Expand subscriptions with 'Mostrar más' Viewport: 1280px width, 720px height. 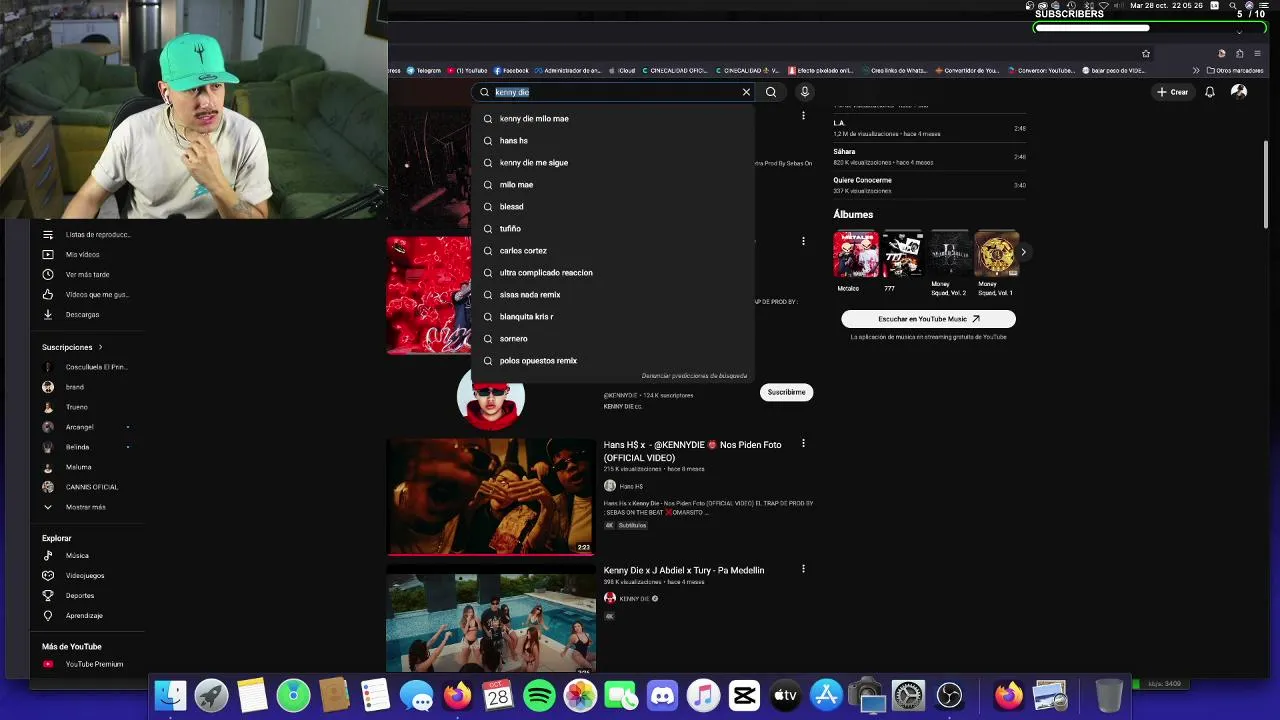click(x=88, y=507)
